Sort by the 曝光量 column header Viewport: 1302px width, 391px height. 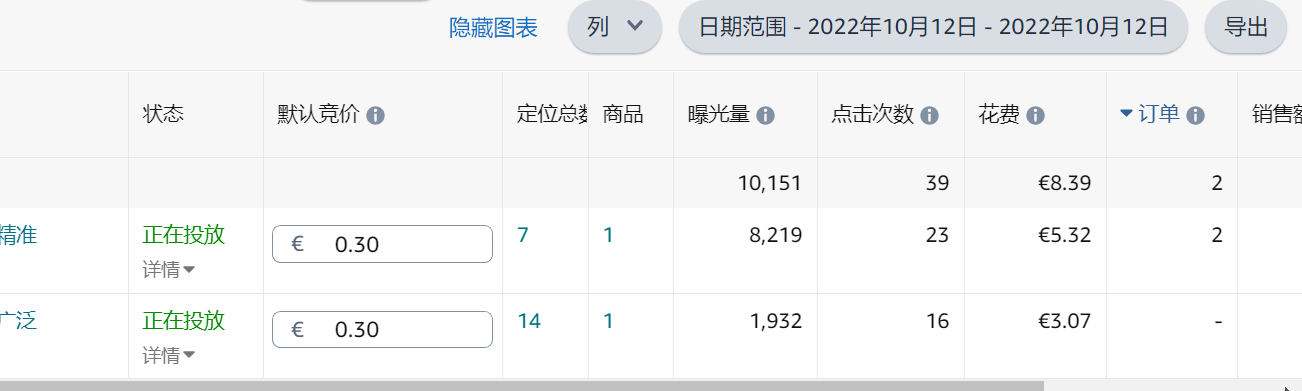click(719, 115)
